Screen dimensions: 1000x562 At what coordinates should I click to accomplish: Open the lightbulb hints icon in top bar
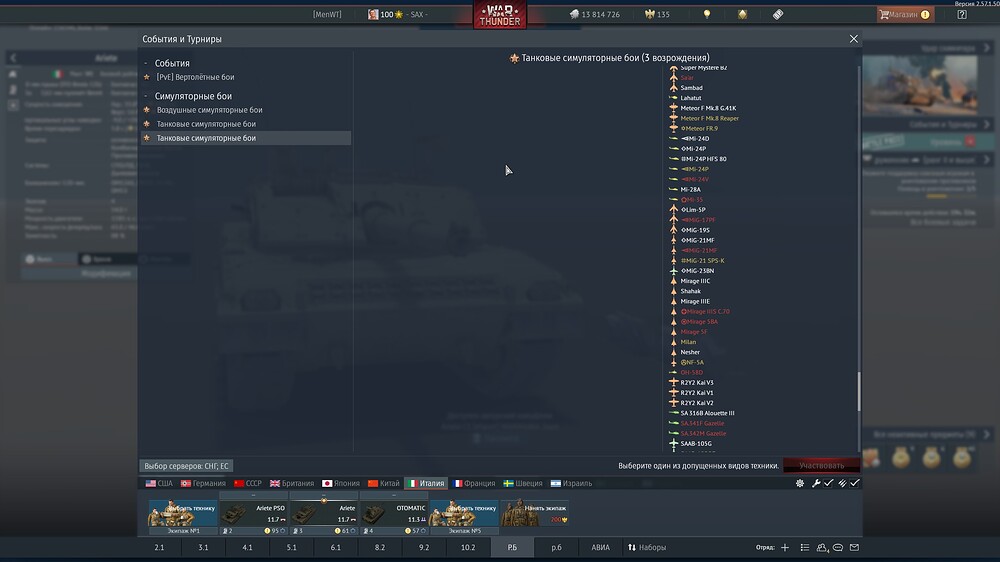click(x=707, y=14)
